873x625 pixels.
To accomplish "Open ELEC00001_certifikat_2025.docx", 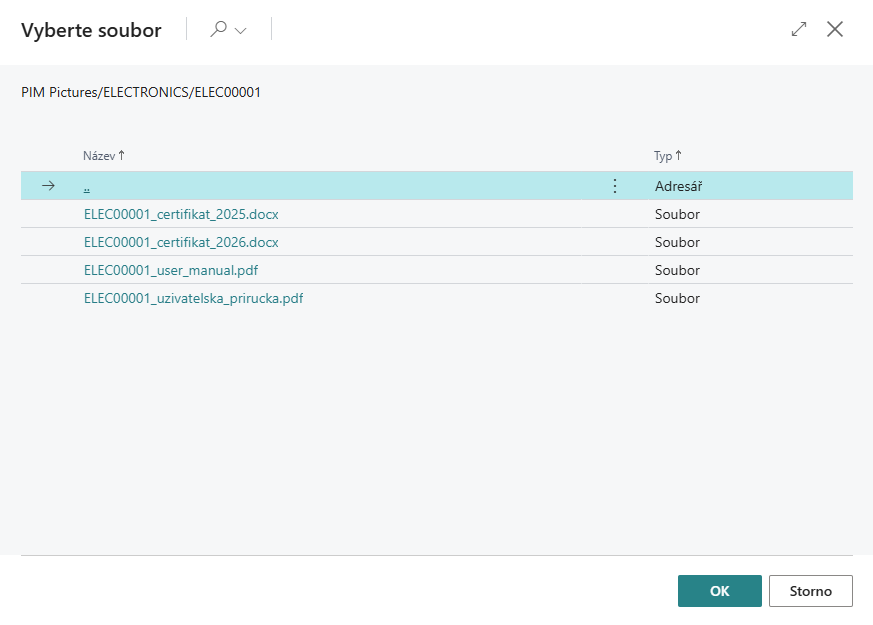I will (x=181, y=214).
